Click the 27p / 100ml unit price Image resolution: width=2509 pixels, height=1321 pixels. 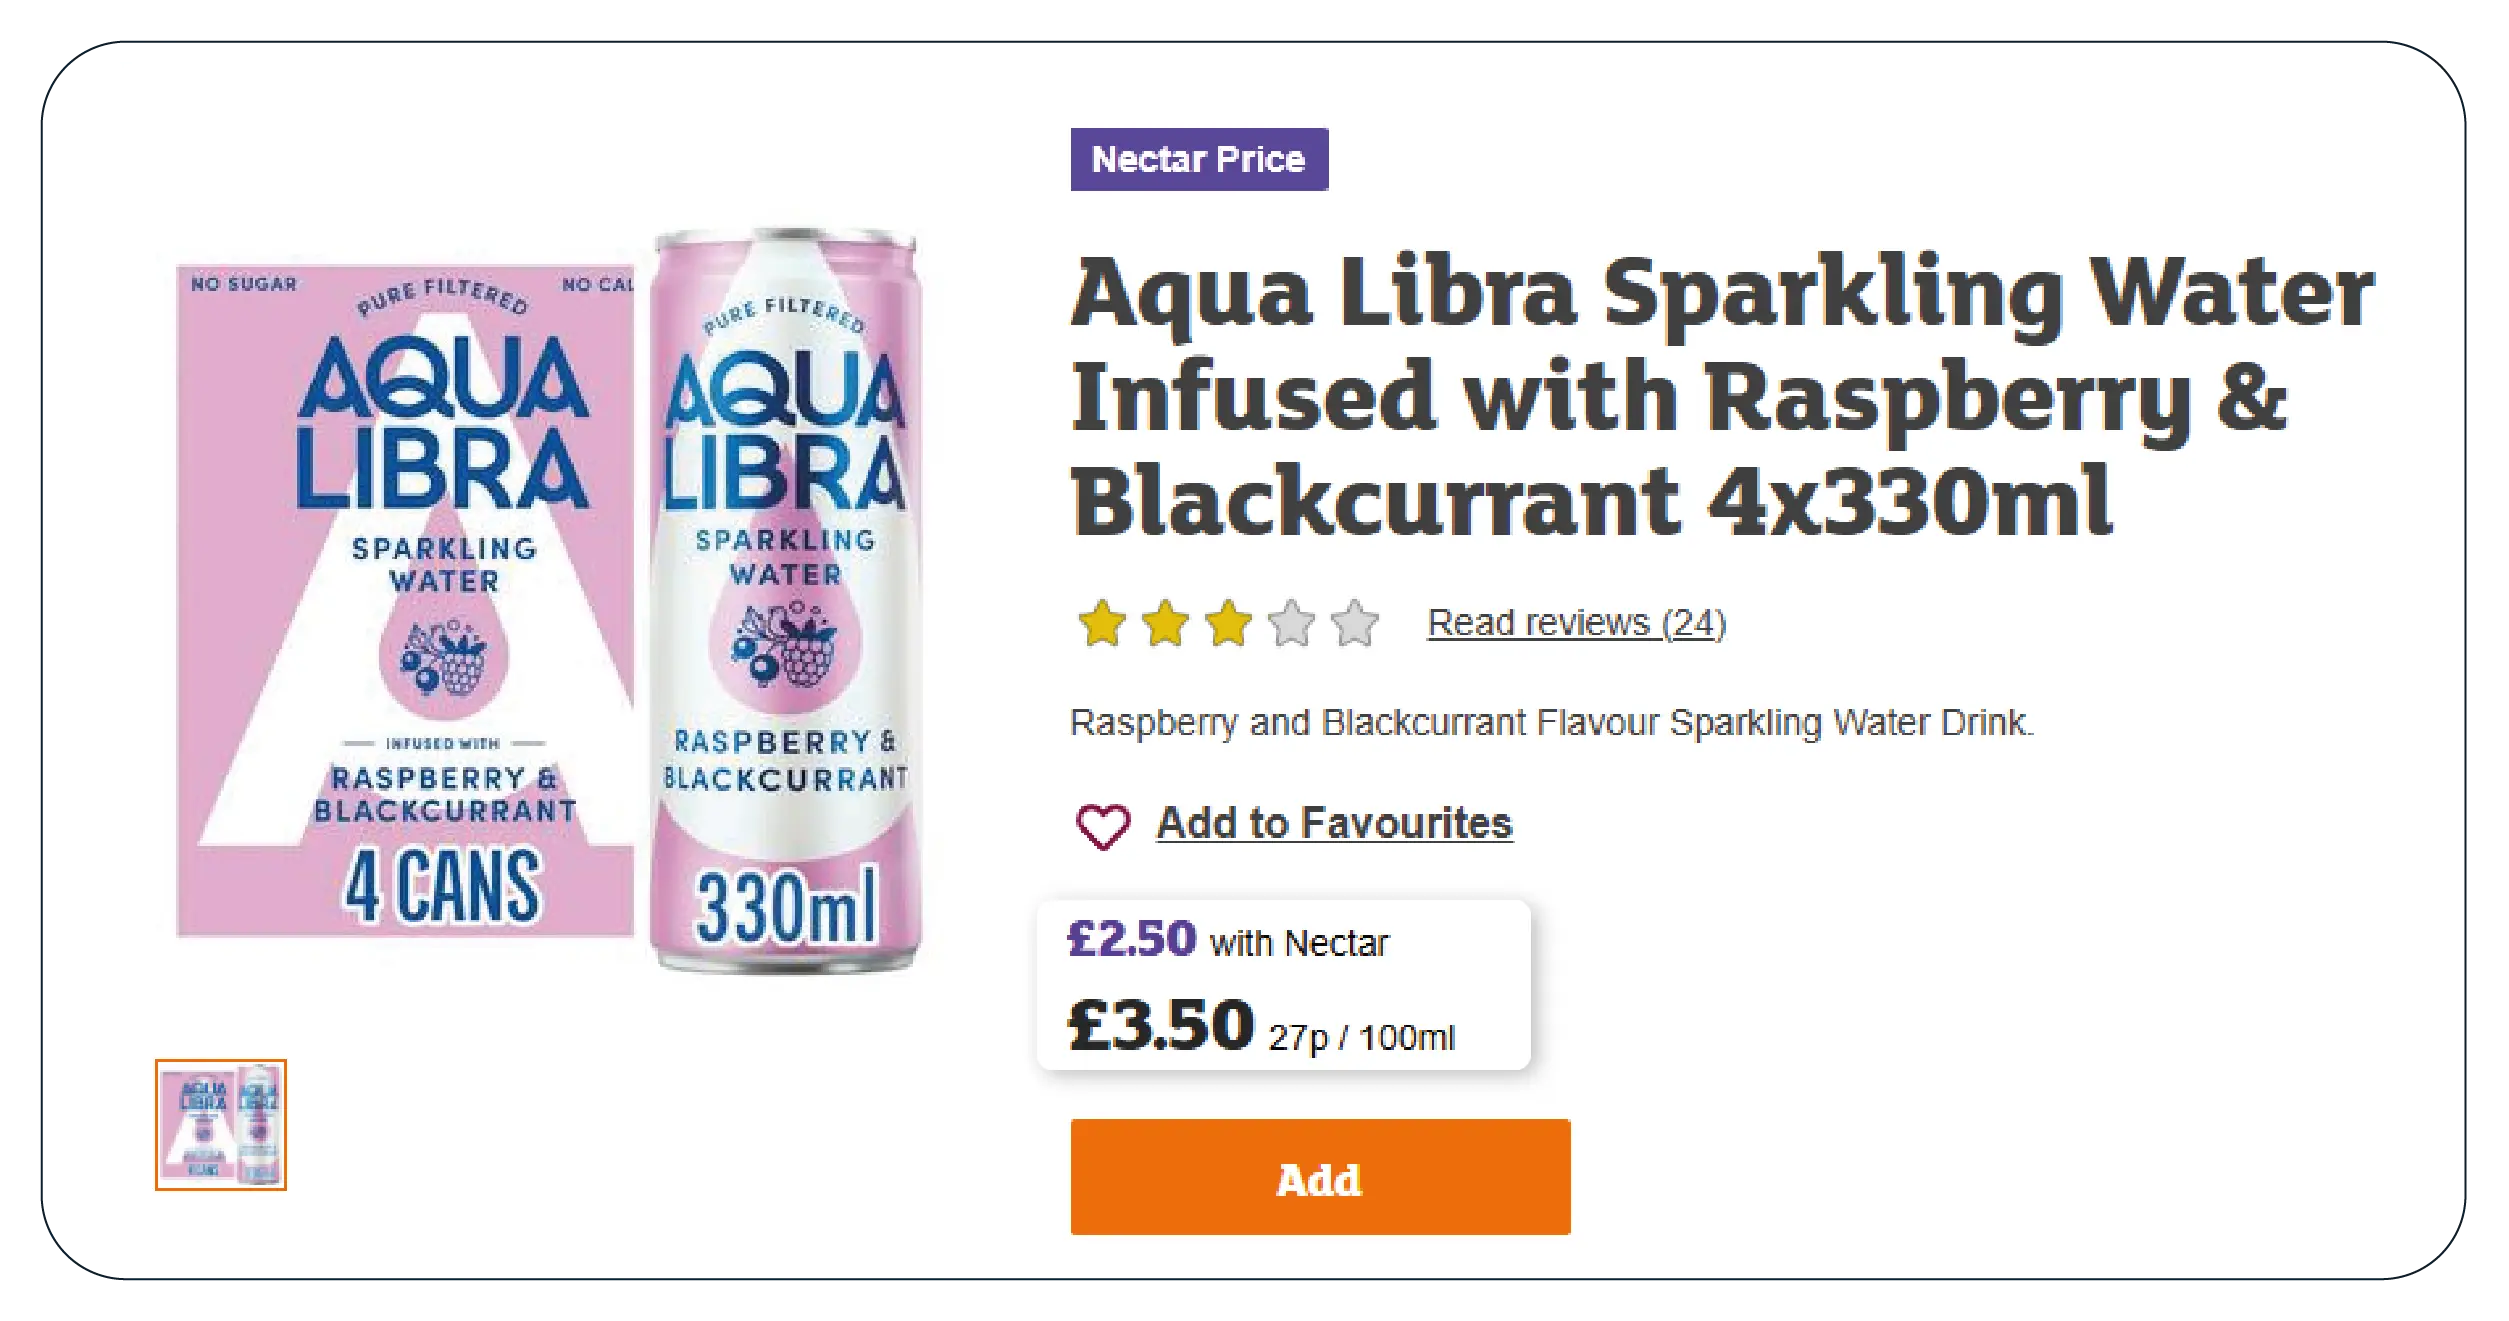click(1361, 1038)
